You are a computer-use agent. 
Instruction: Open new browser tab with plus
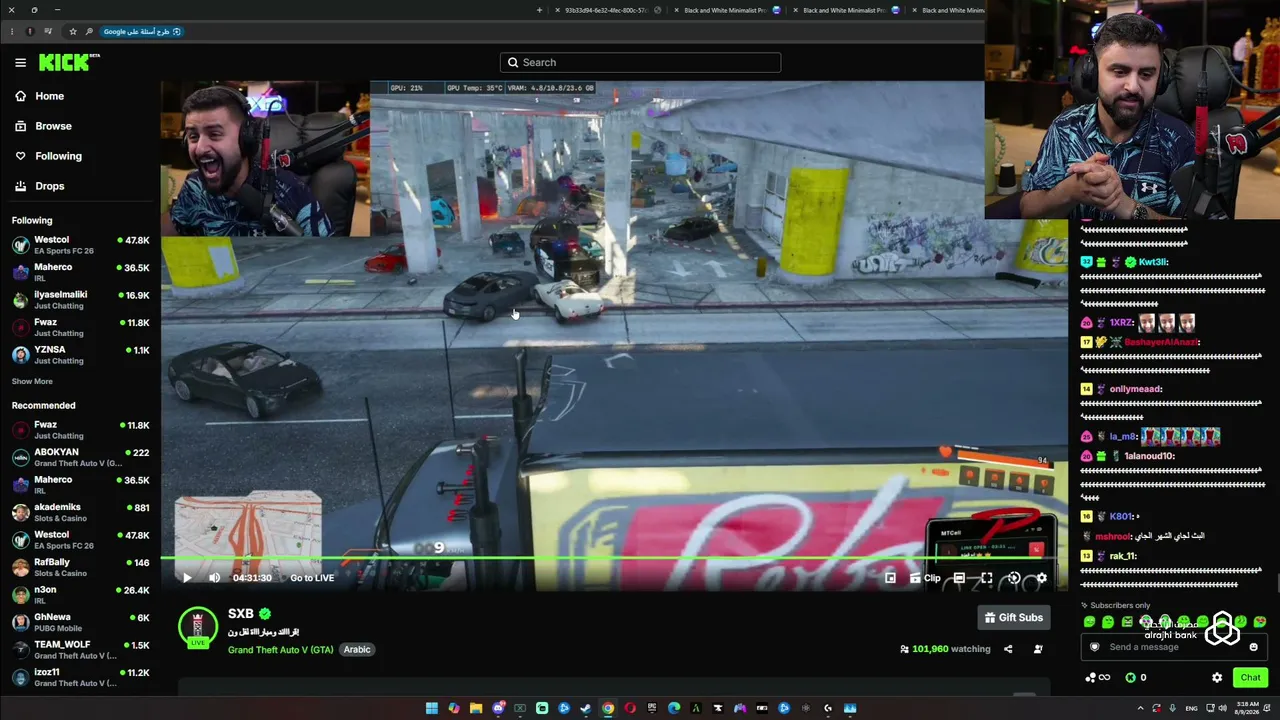click(x=539, y=10)
